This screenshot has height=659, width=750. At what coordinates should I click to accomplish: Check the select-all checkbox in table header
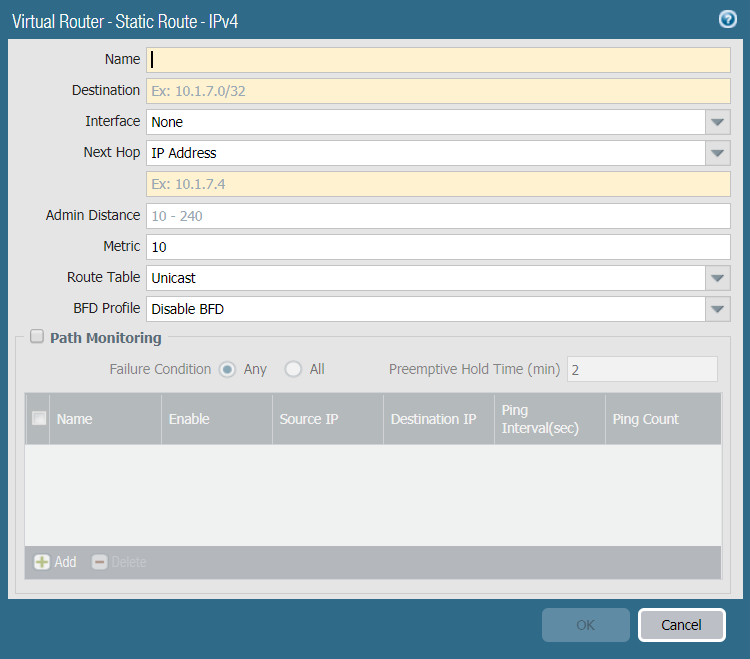(x=39, y=419)
